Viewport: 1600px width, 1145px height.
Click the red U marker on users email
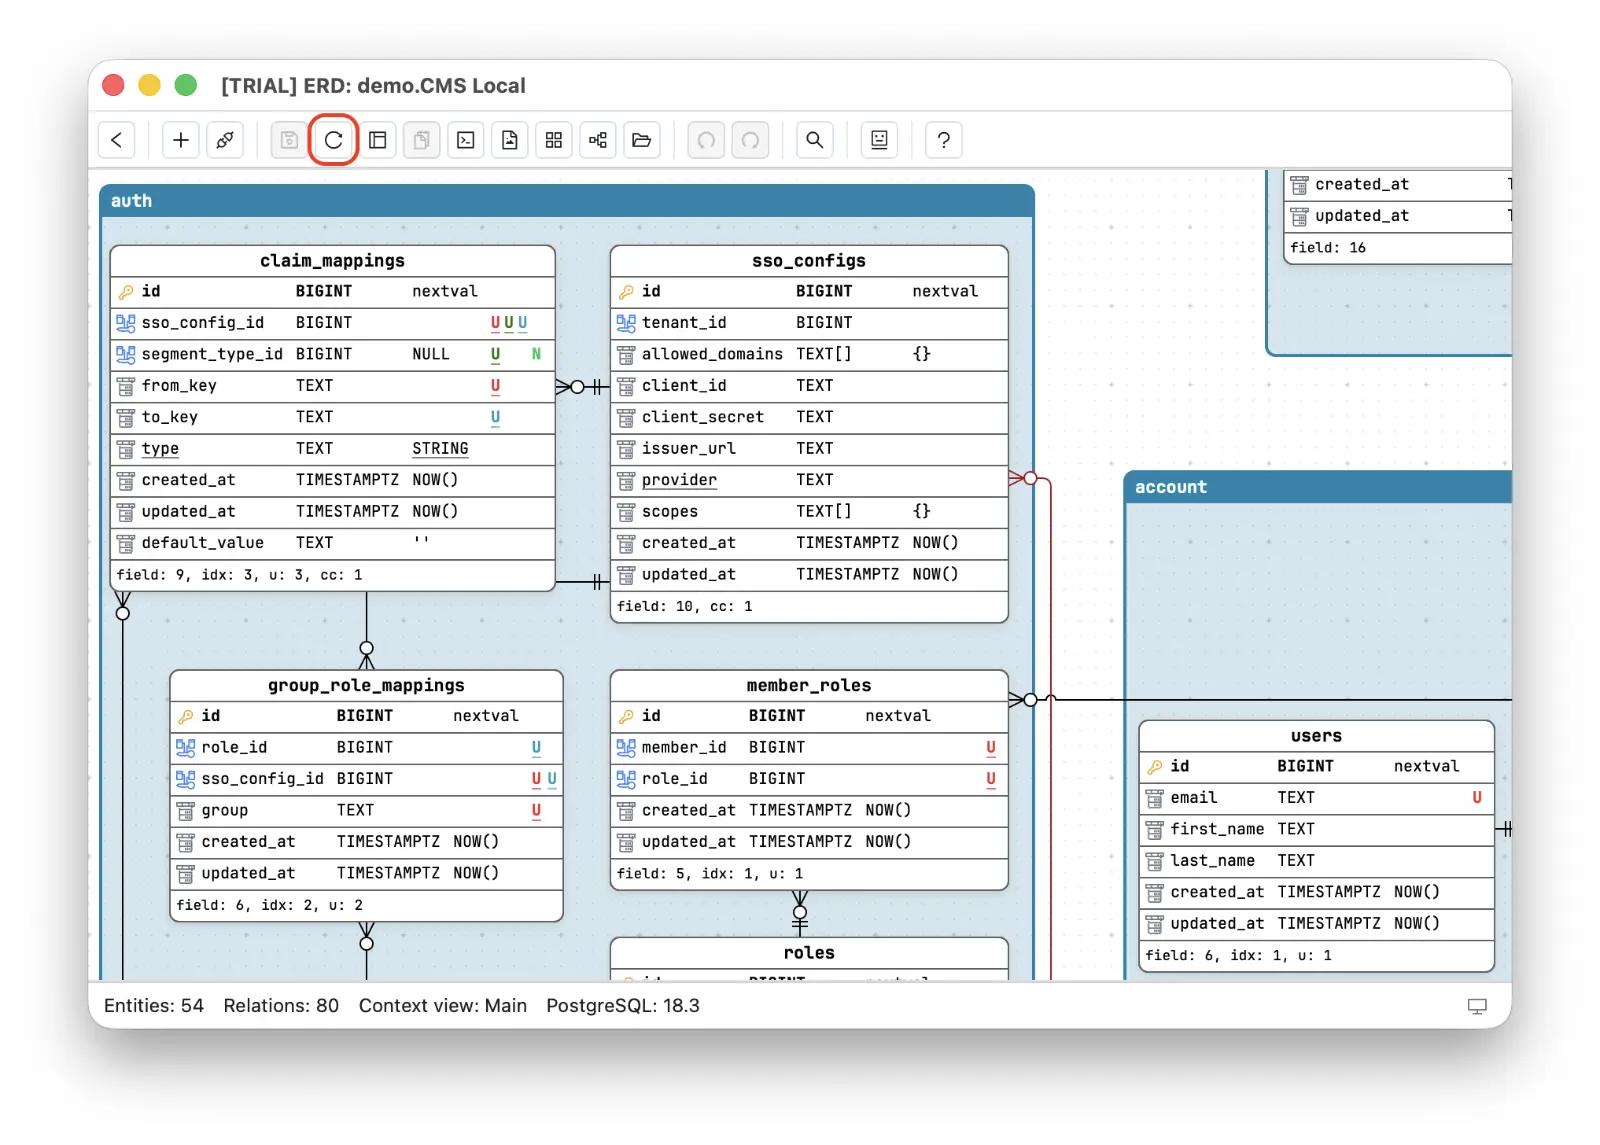(x=1477, y=798)
